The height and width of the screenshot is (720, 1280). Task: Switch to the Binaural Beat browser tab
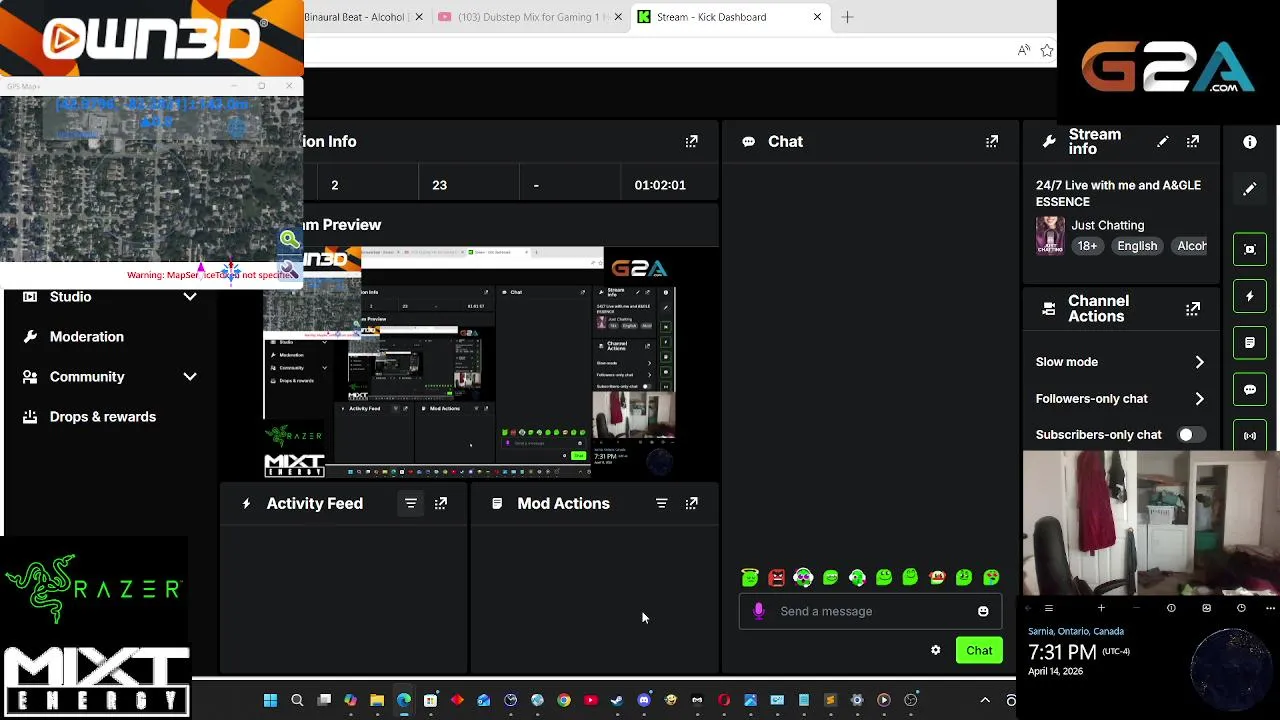click(364, 17)
